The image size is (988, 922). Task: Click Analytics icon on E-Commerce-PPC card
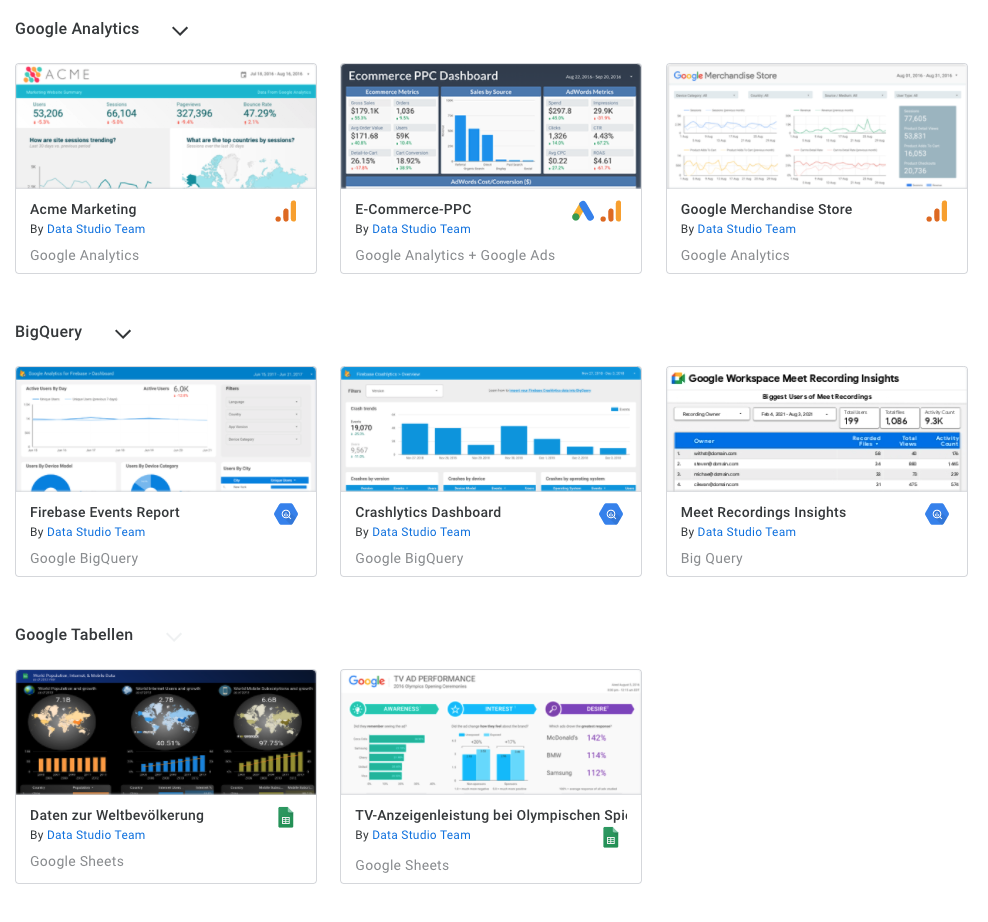611,212
